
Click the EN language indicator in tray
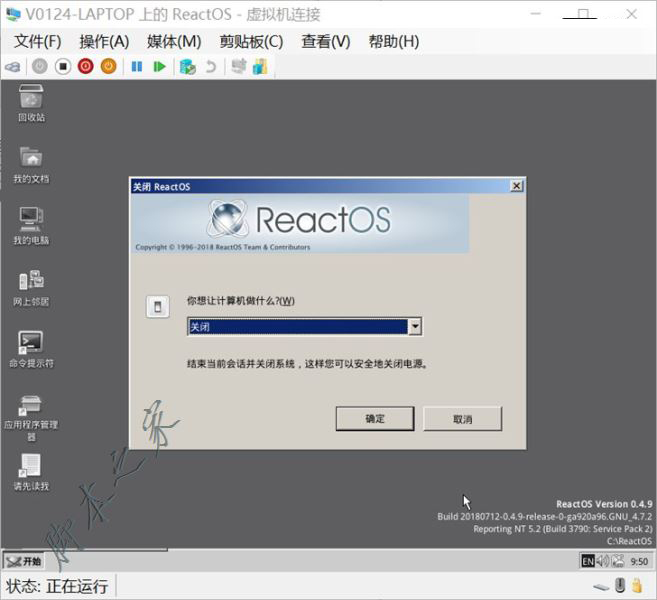(x=588, y=562)
